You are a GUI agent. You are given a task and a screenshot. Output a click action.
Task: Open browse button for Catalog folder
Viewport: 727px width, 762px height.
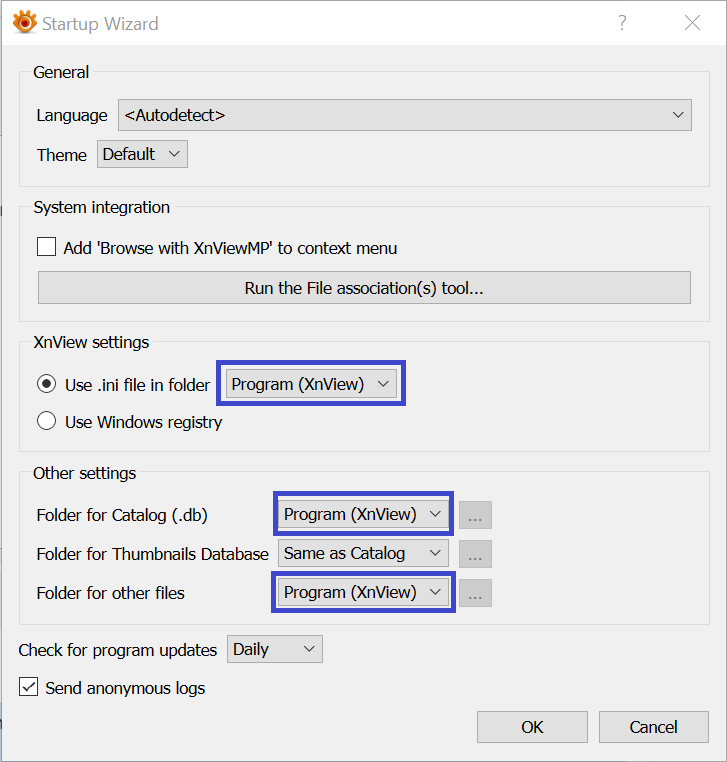475,515
